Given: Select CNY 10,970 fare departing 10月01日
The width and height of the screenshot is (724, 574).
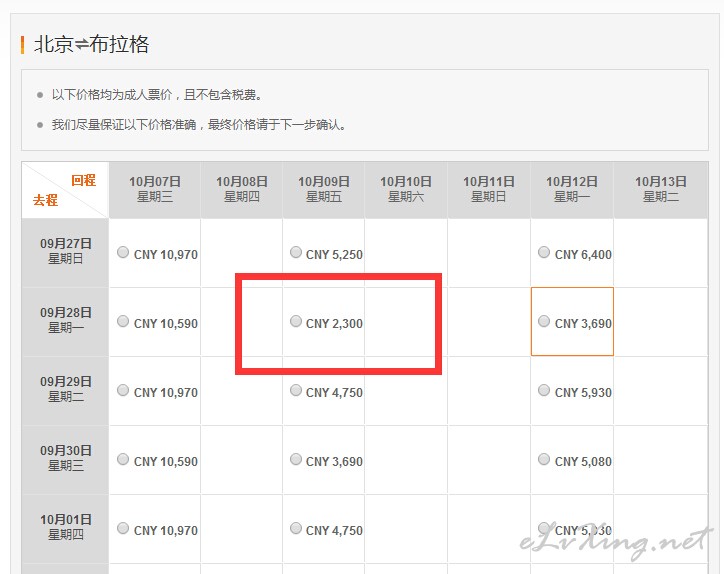Looking at the screenshot, I should (123, 529).
